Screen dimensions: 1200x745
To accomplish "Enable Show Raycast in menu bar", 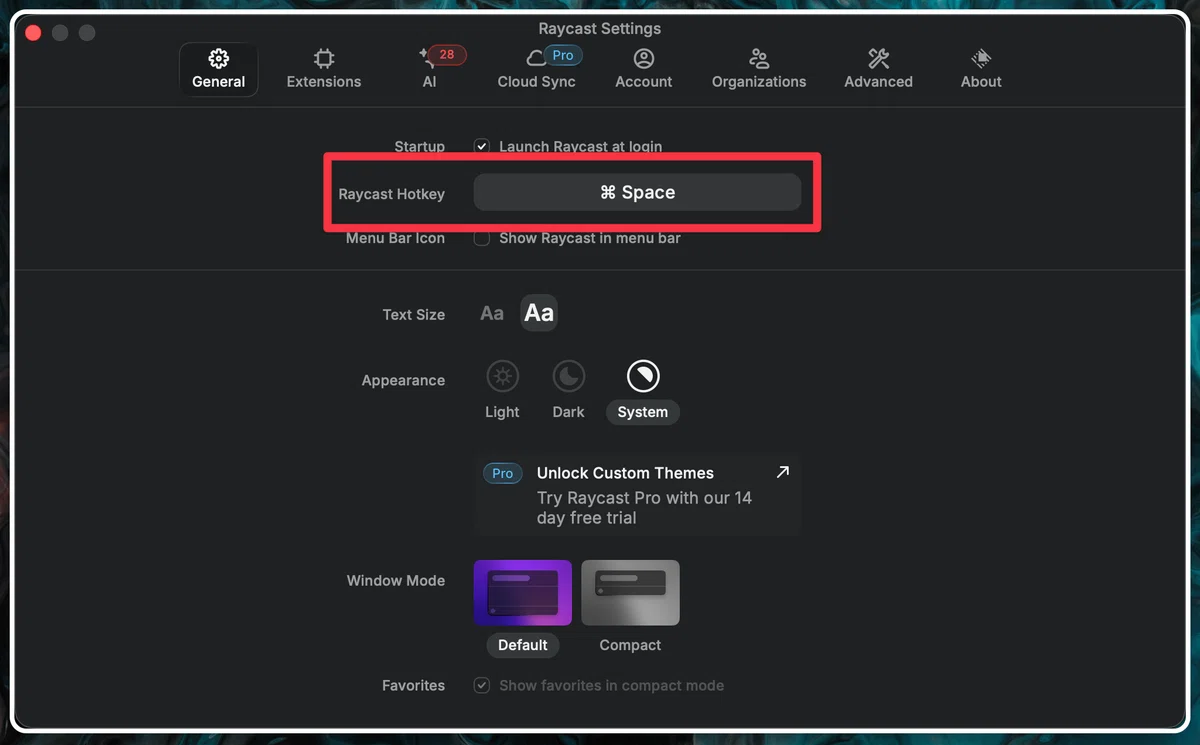I will coord(482,238).
